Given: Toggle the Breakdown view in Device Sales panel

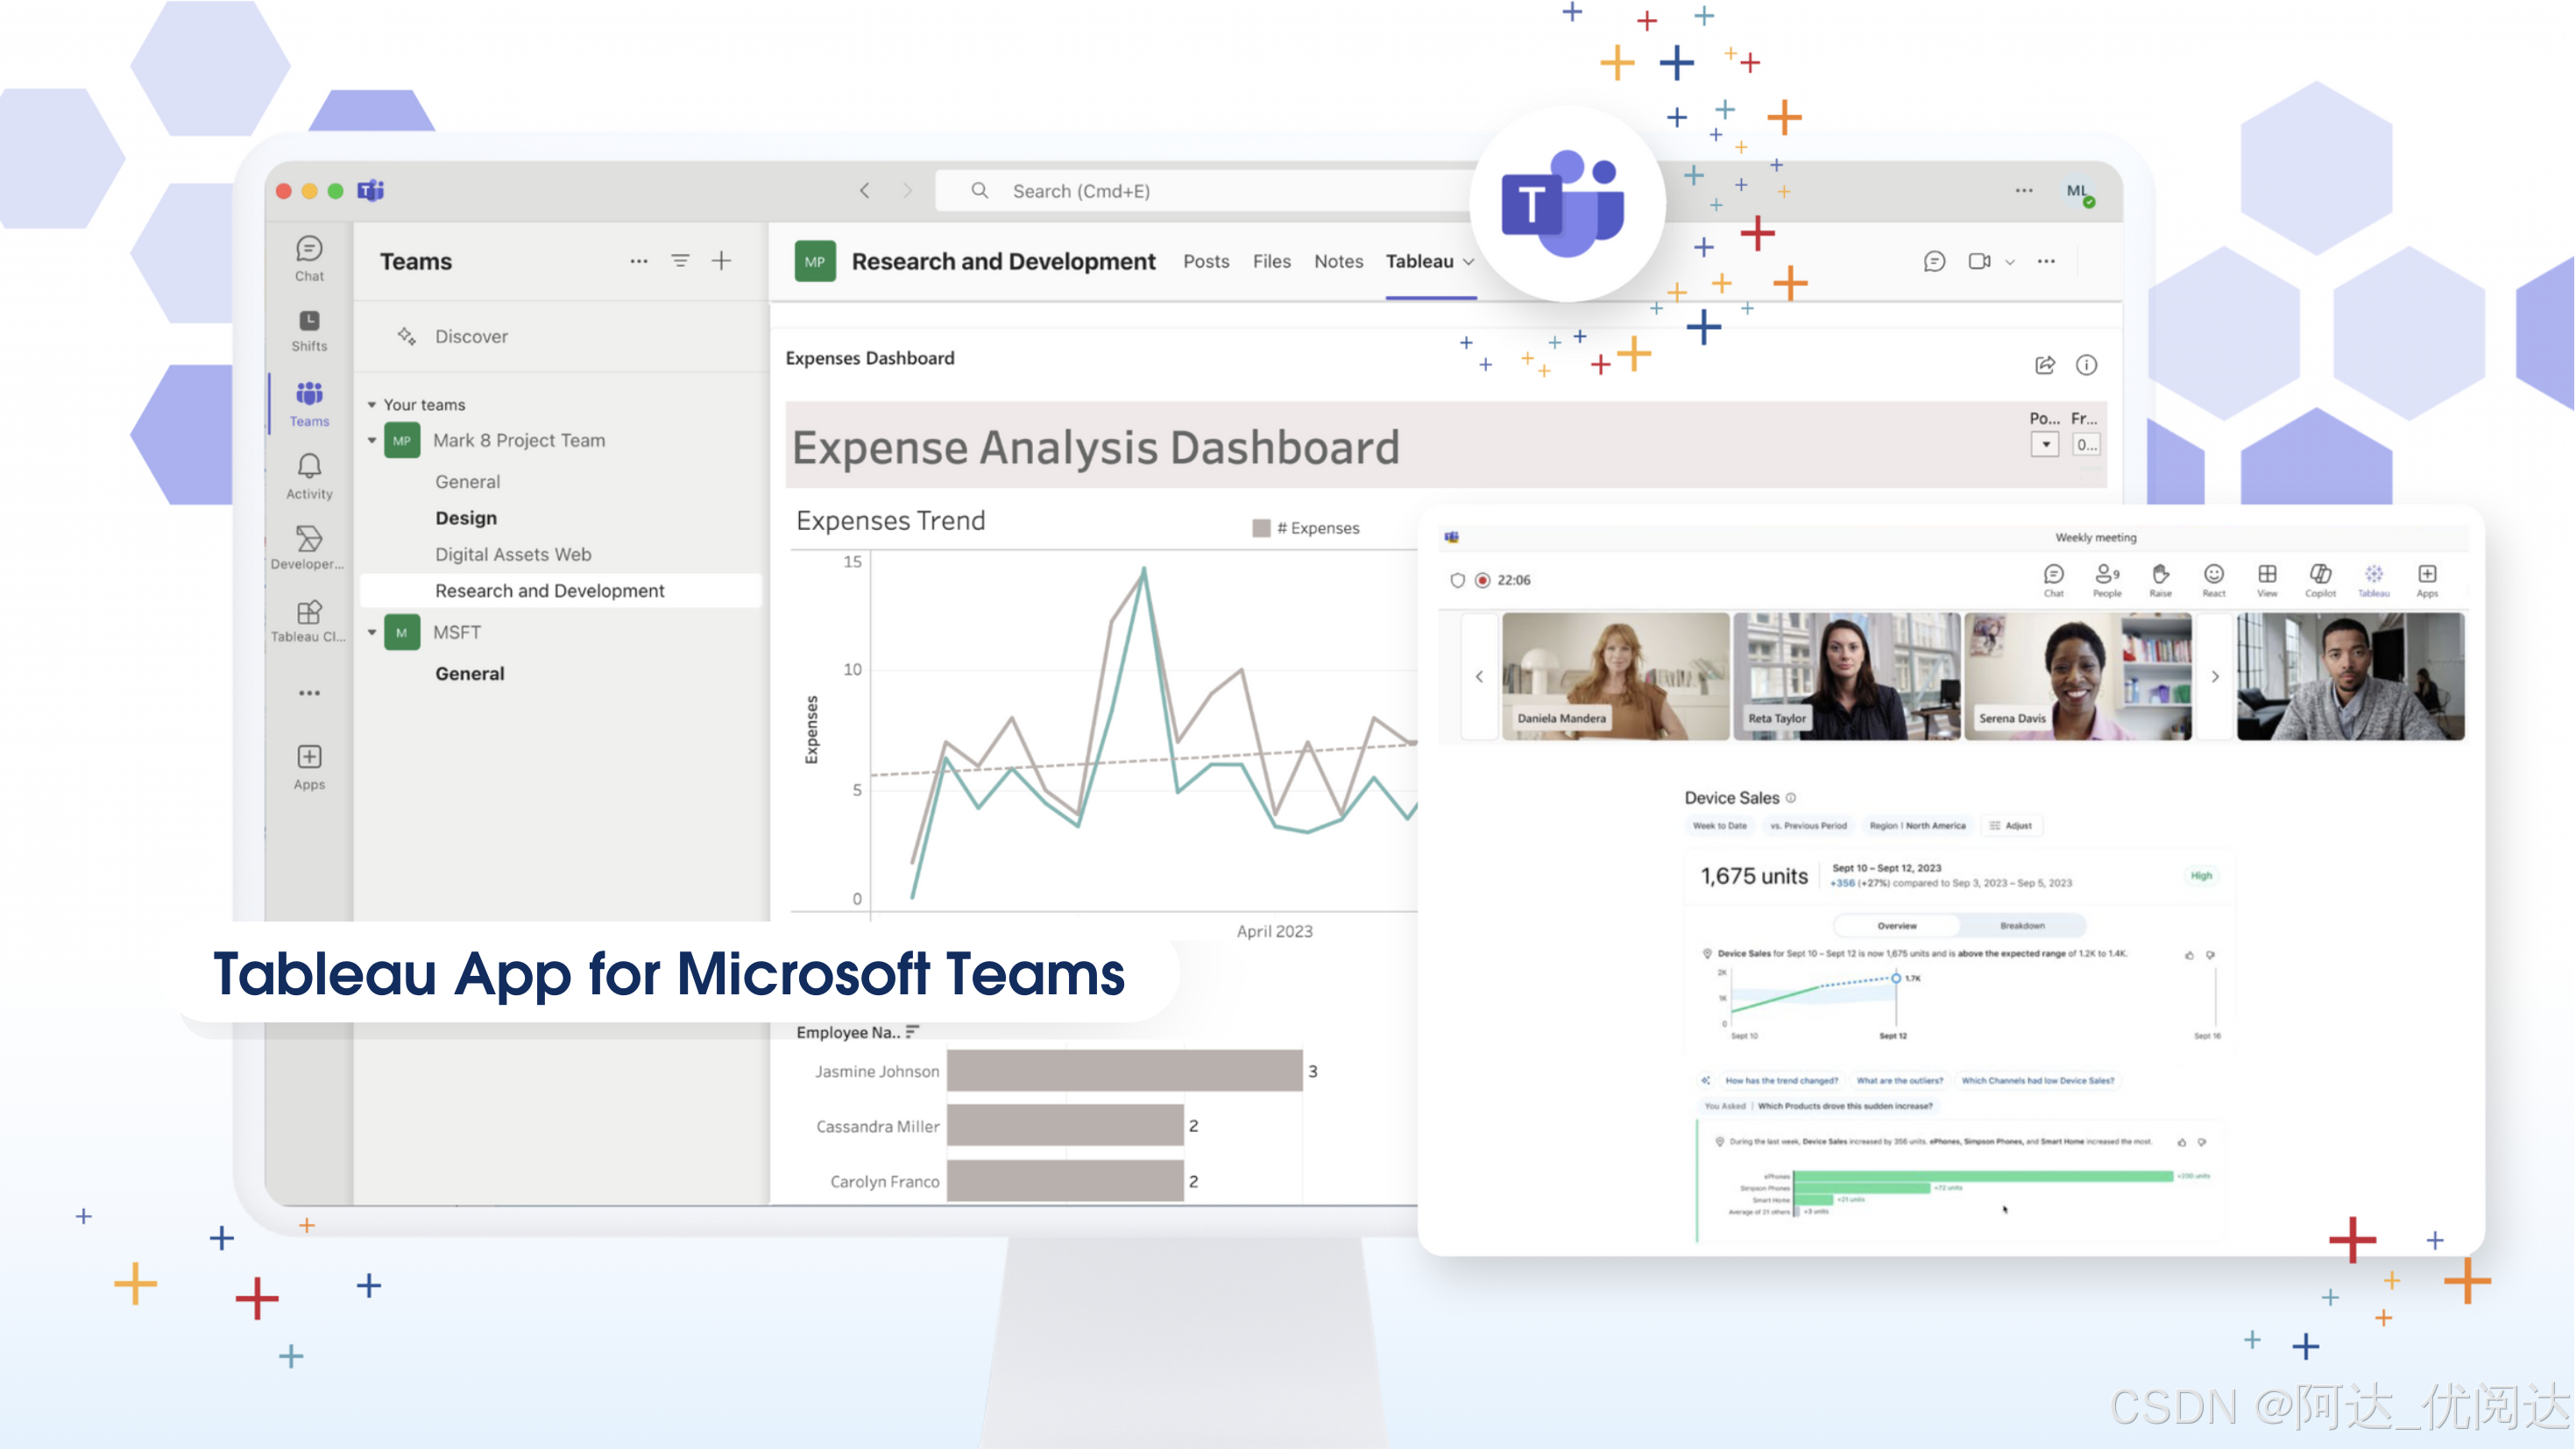Looking at the screenshot, I should pos(2019,922).
